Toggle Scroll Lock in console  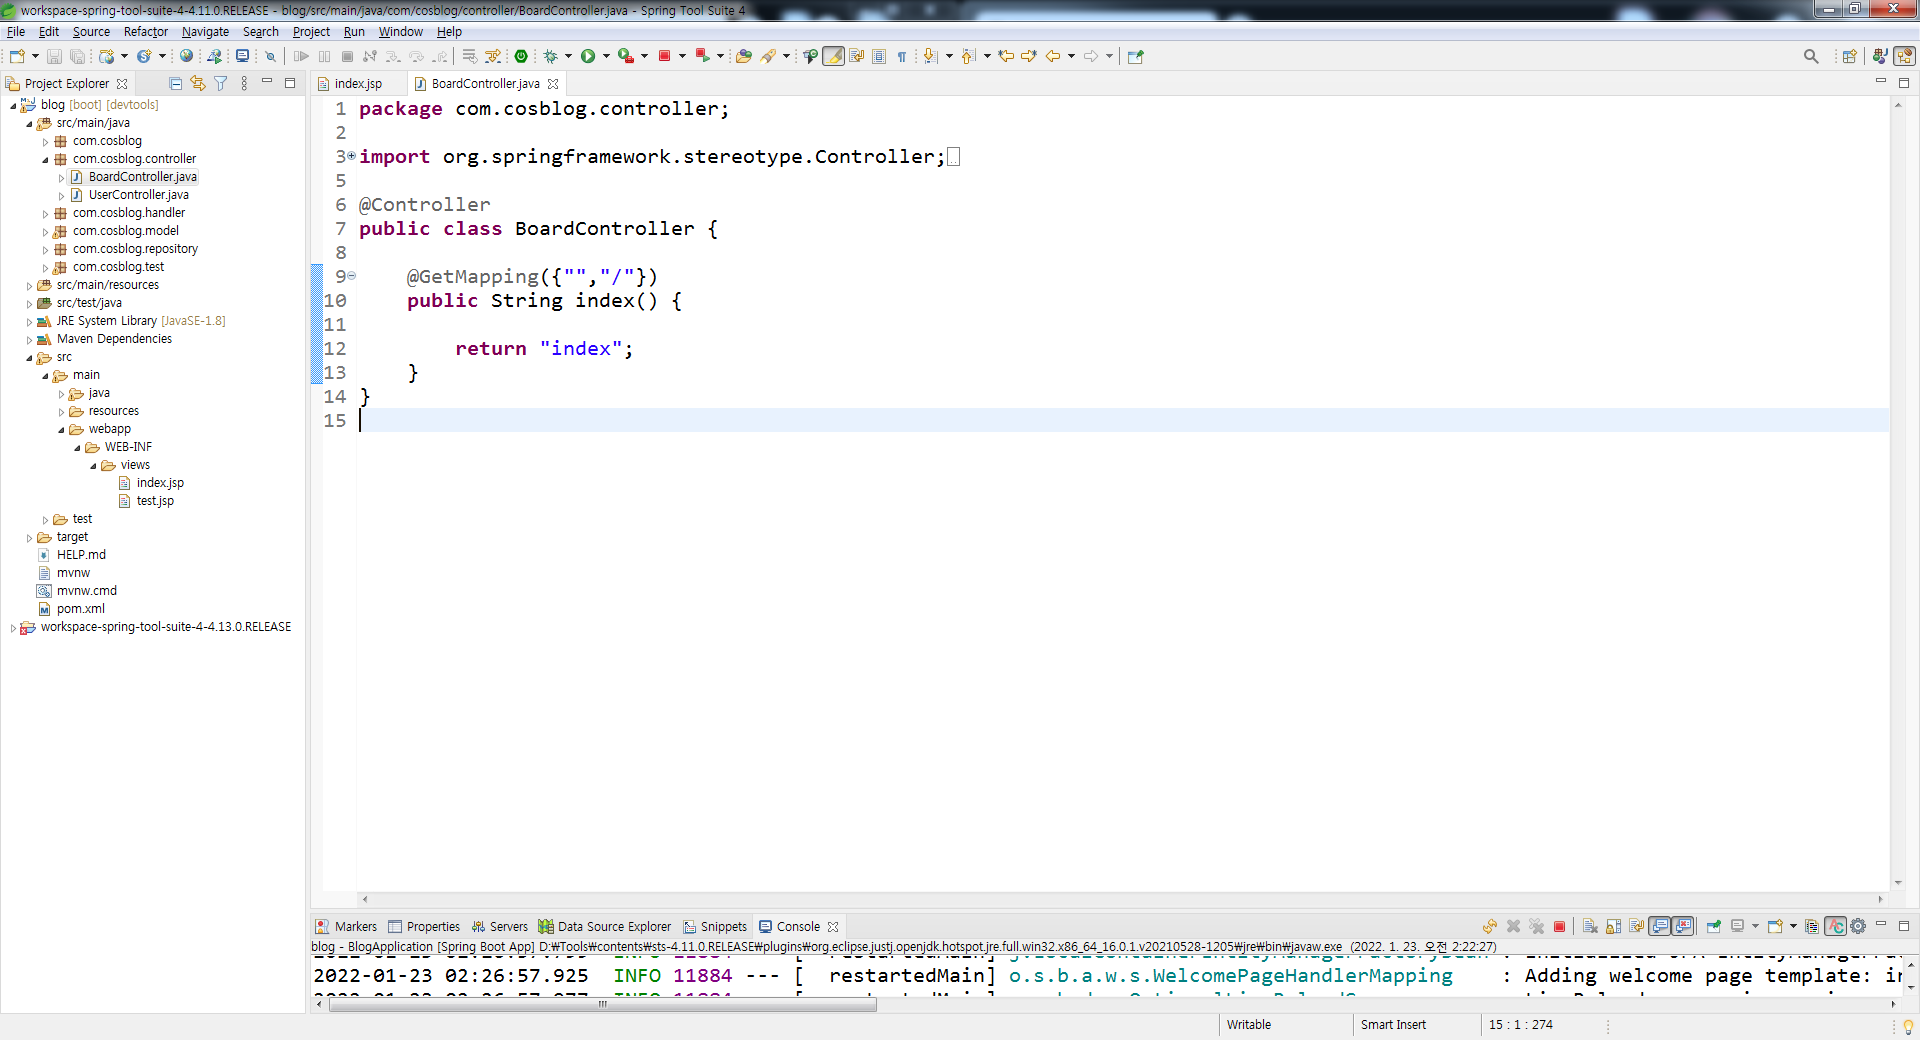[x=1613, y=926]
